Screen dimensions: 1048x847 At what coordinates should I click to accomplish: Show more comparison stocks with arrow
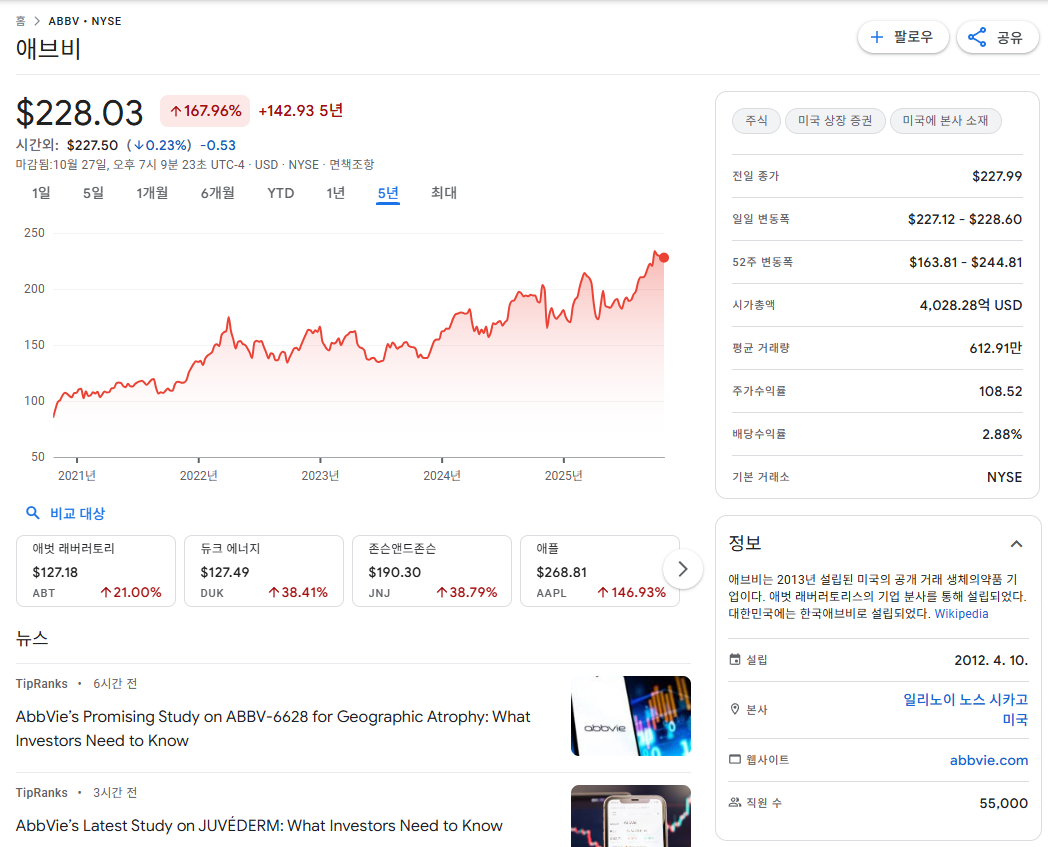pos(682,569)
